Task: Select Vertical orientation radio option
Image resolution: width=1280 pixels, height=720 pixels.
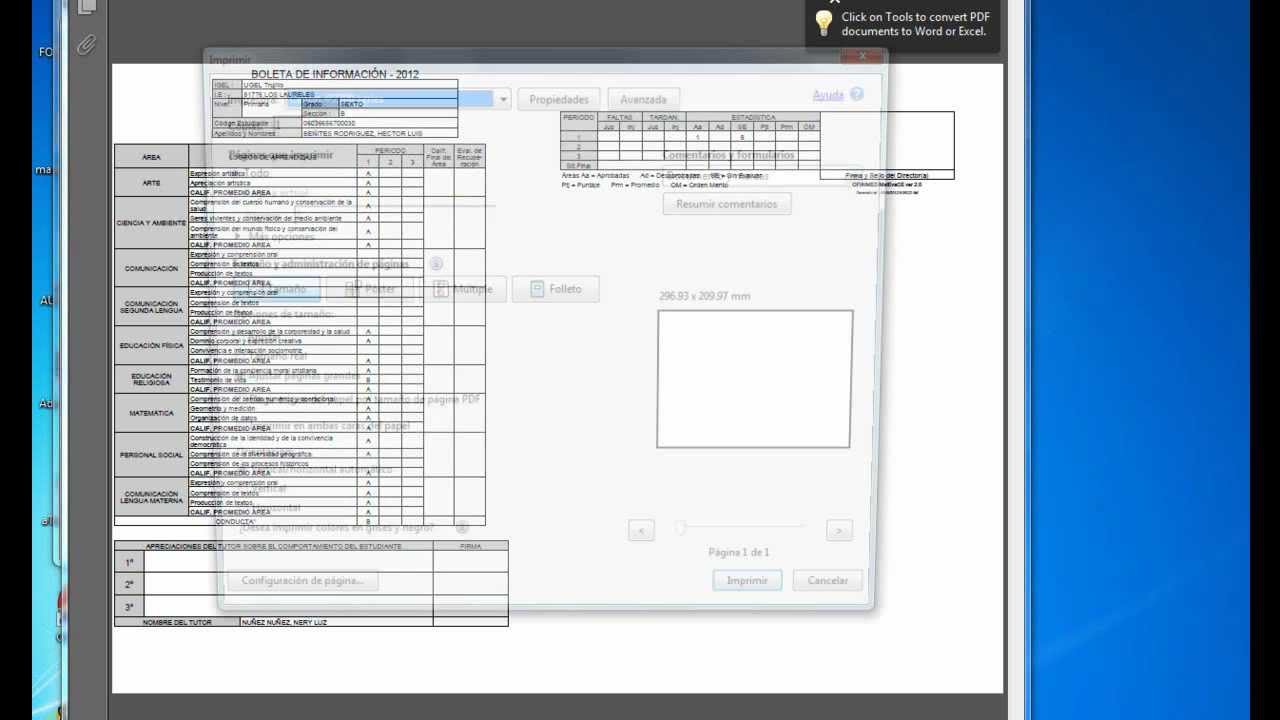Action: pos(262,489)
